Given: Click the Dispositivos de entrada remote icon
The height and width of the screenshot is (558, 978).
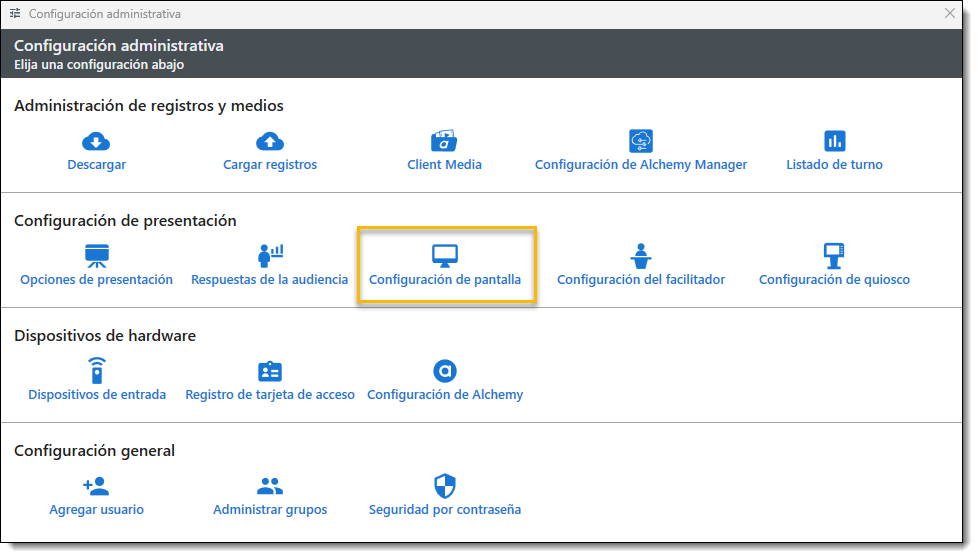Looking at the screenshot, I should 97,371.
